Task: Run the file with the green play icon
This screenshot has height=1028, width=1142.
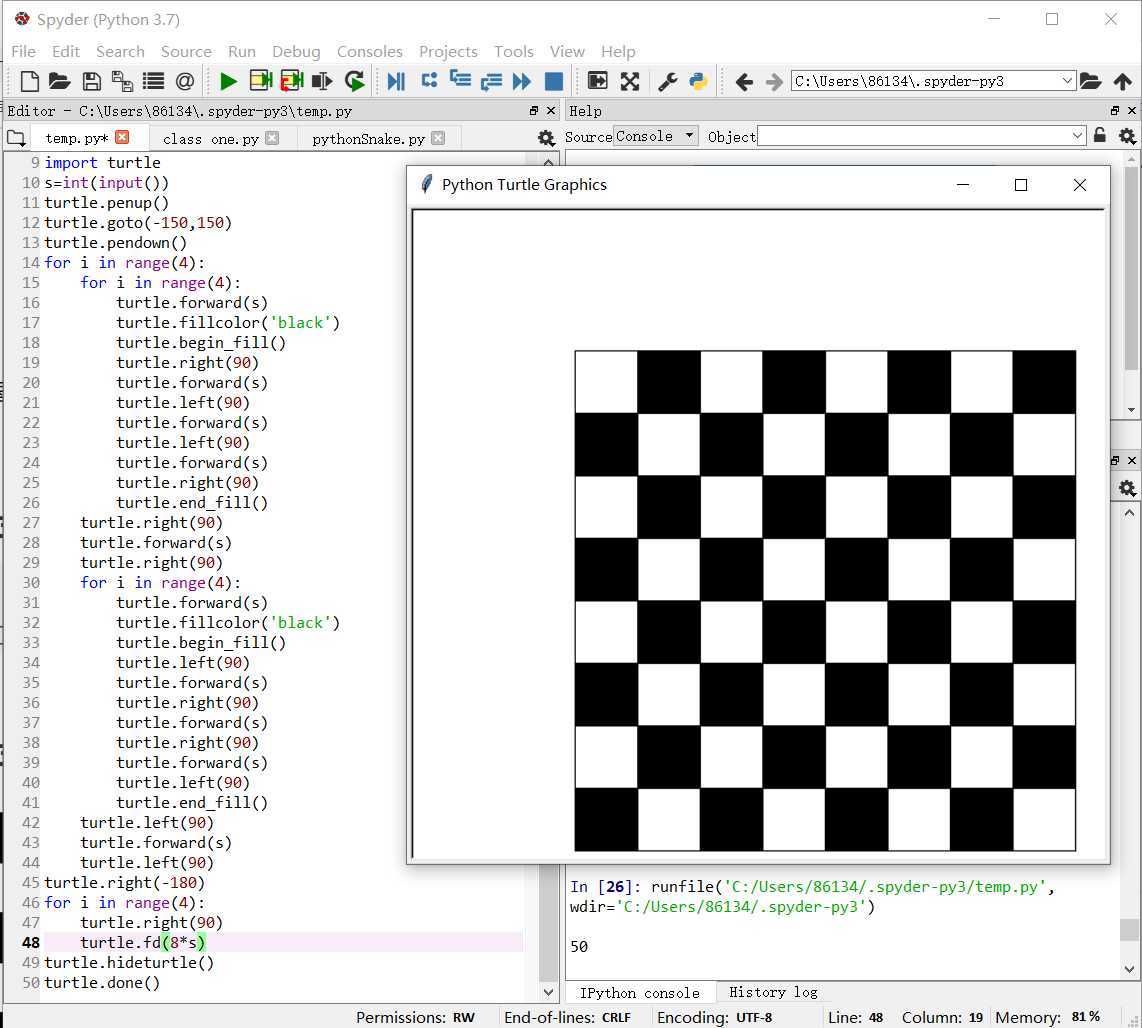Action: pyautogui.click(x=228, y=81)
